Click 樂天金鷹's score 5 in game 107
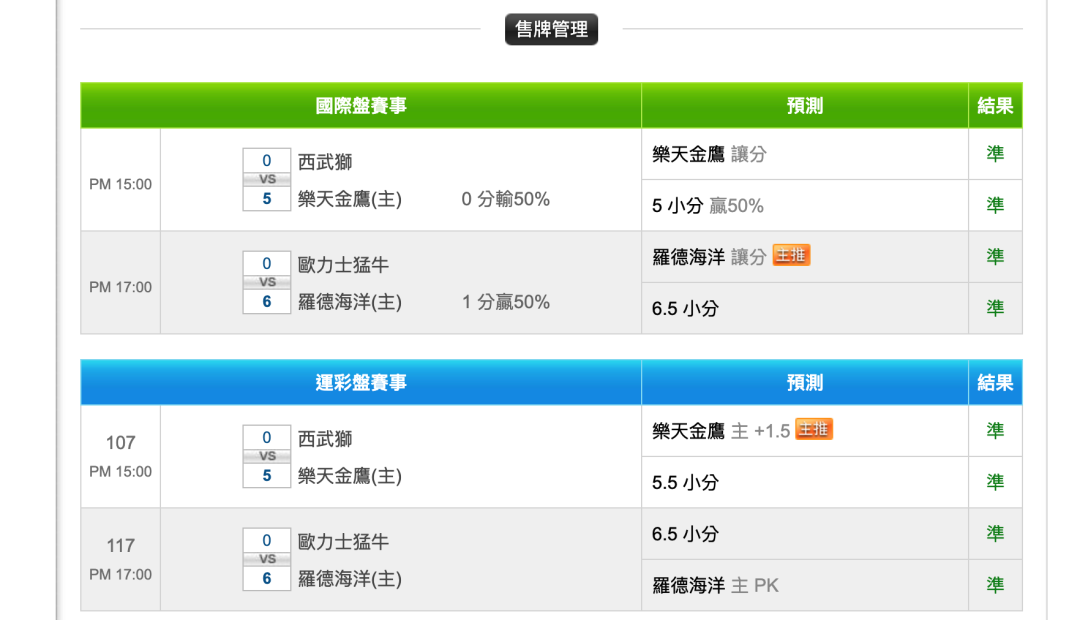This screenshot has width=1080, height=620. click(267, 475)
